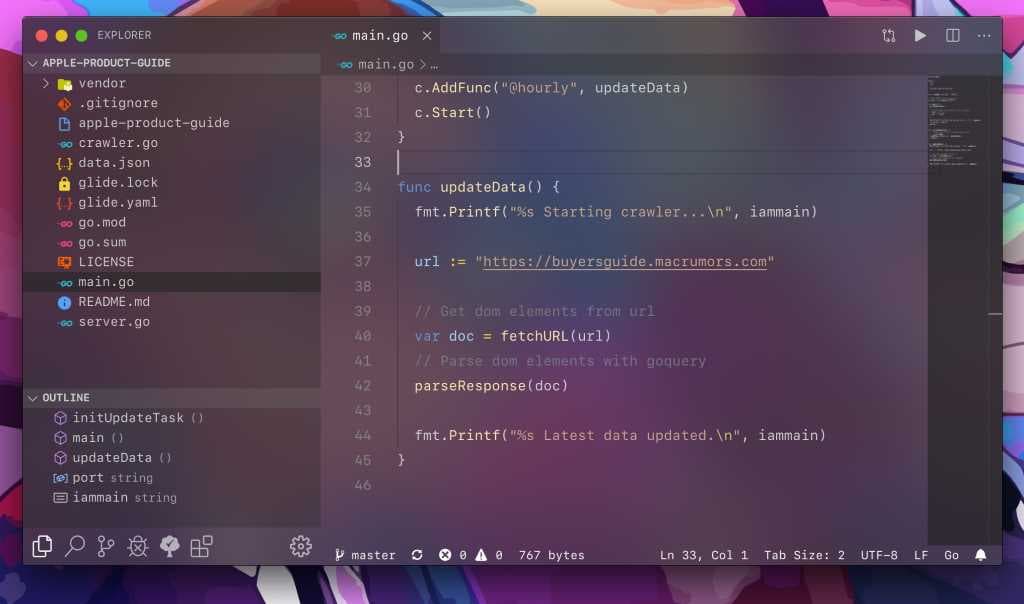Screen dimensions: 1024x604
Task: Click the notifications bell in the status bar
Action: click(980, 554)
